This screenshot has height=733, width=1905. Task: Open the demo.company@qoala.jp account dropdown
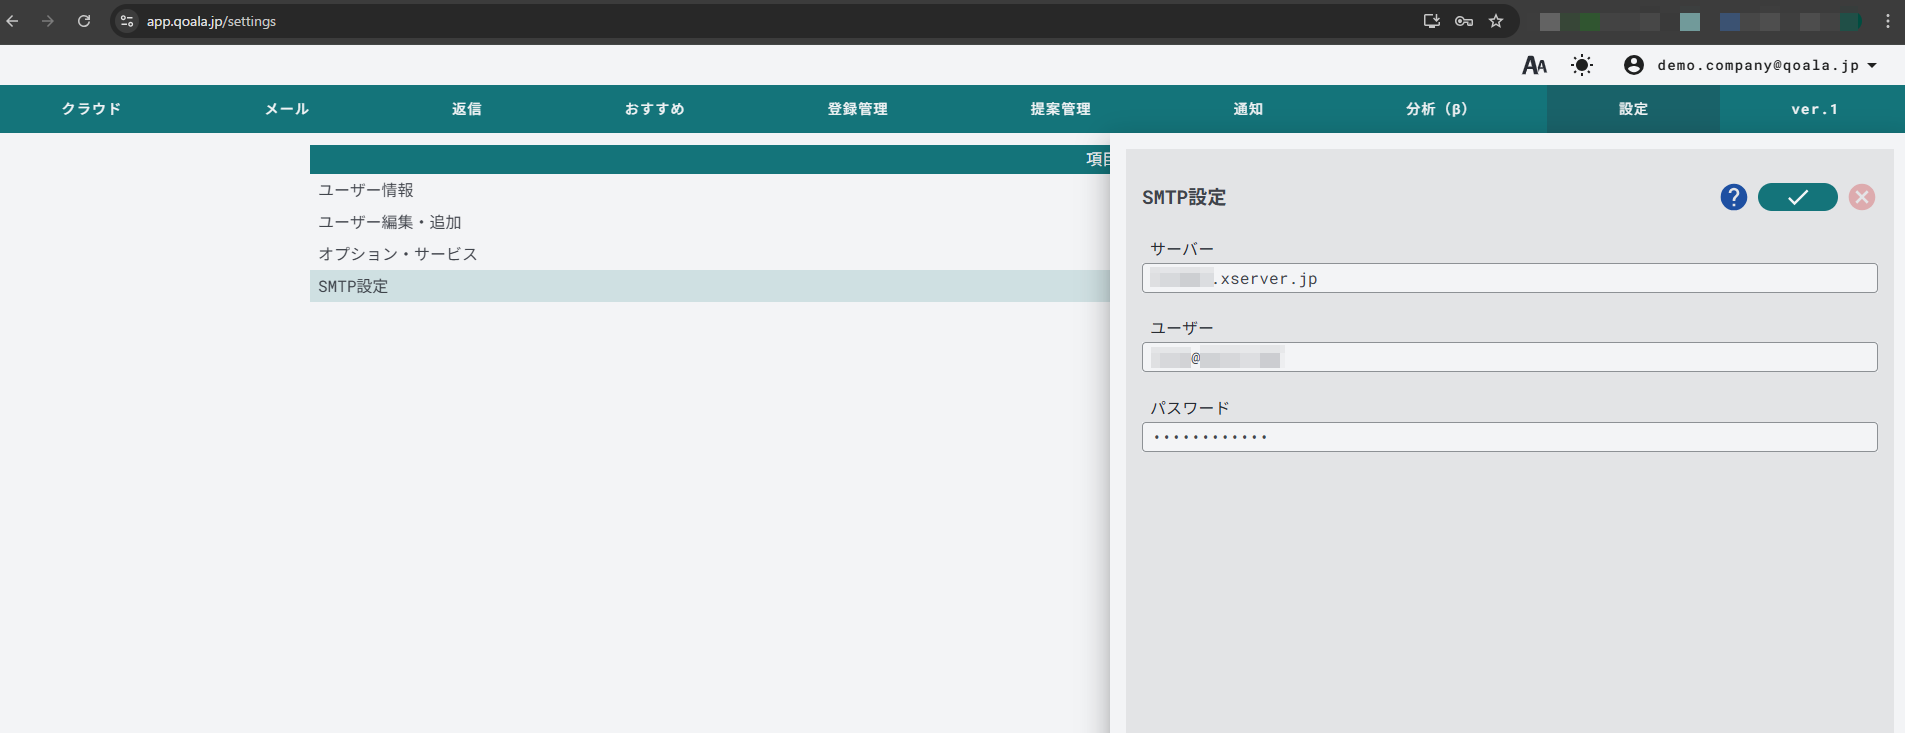[x=1750, y=66]
